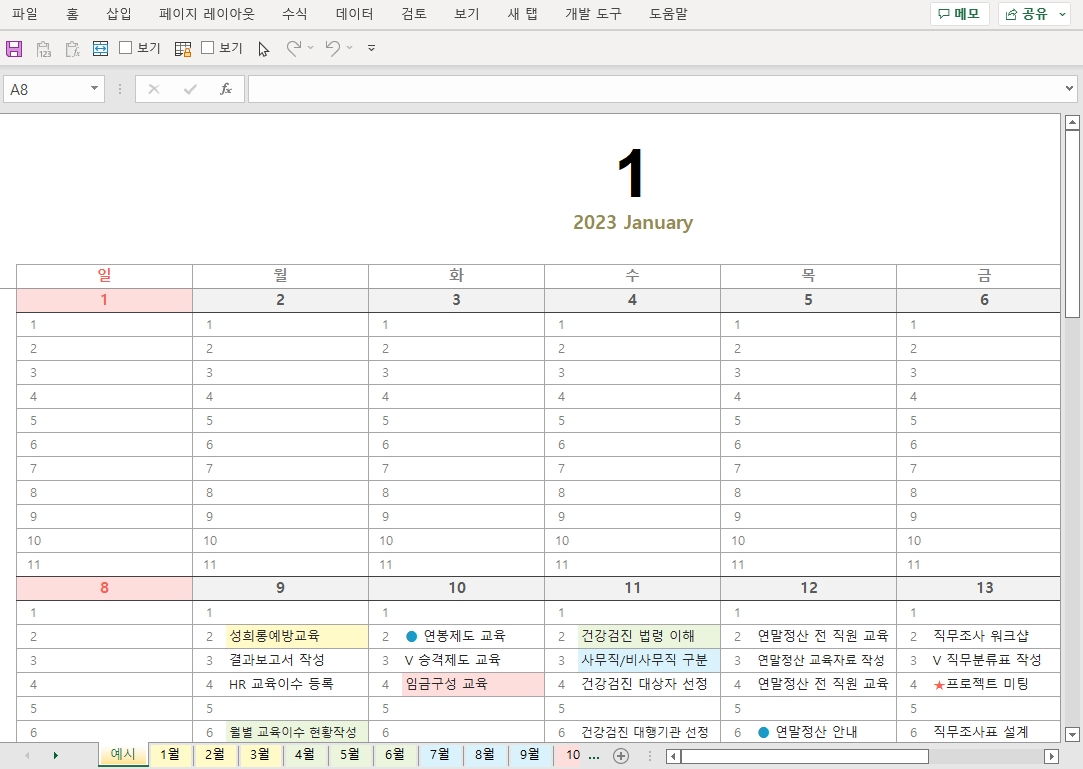Open the Undo history dropdown arrow
This screenshot has width=1083, height=769.
click(x=349, y=48)
